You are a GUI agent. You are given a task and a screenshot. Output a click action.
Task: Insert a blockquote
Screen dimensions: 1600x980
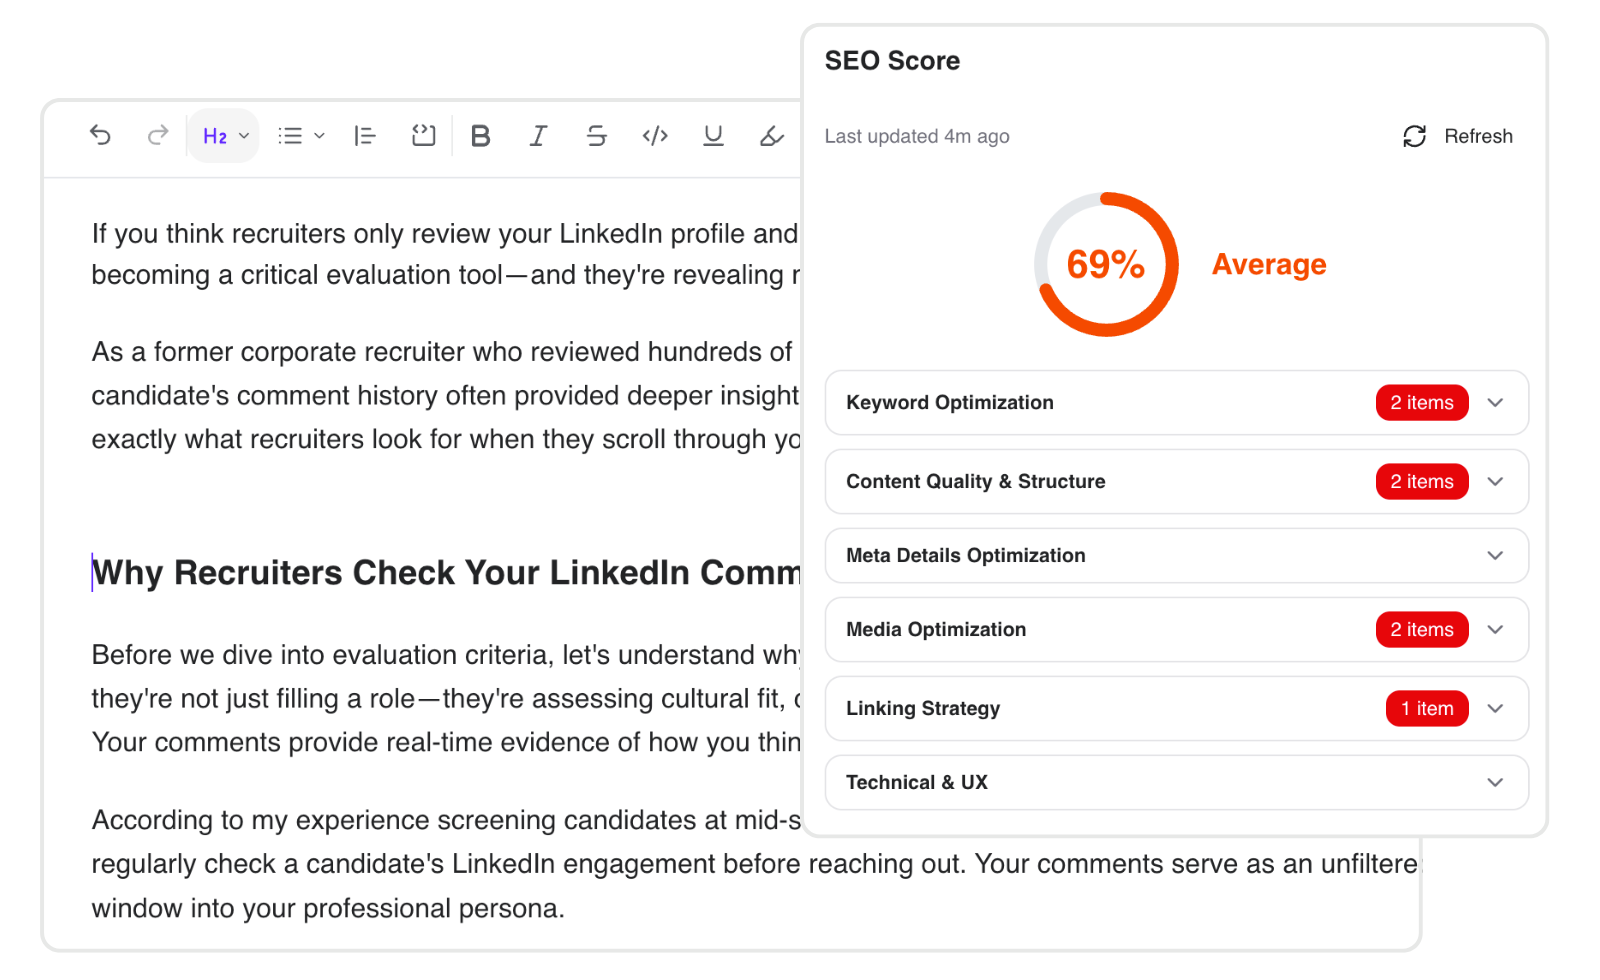point(365,136)
